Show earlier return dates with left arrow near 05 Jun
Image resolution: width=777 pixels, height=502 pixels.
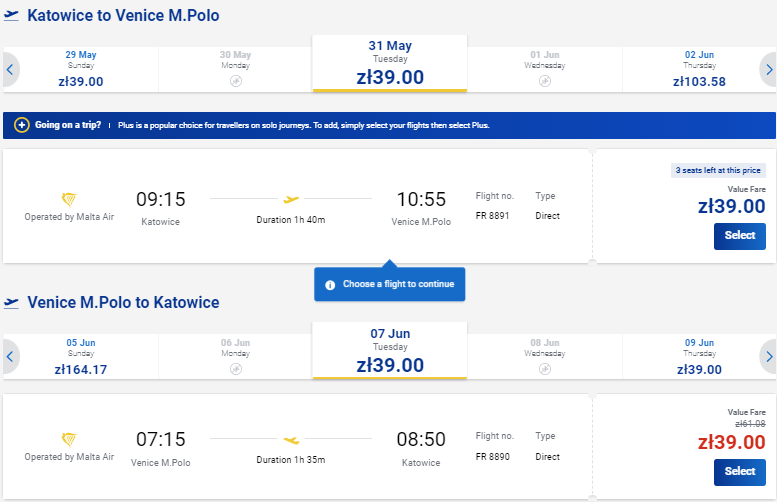click(10, 357)
